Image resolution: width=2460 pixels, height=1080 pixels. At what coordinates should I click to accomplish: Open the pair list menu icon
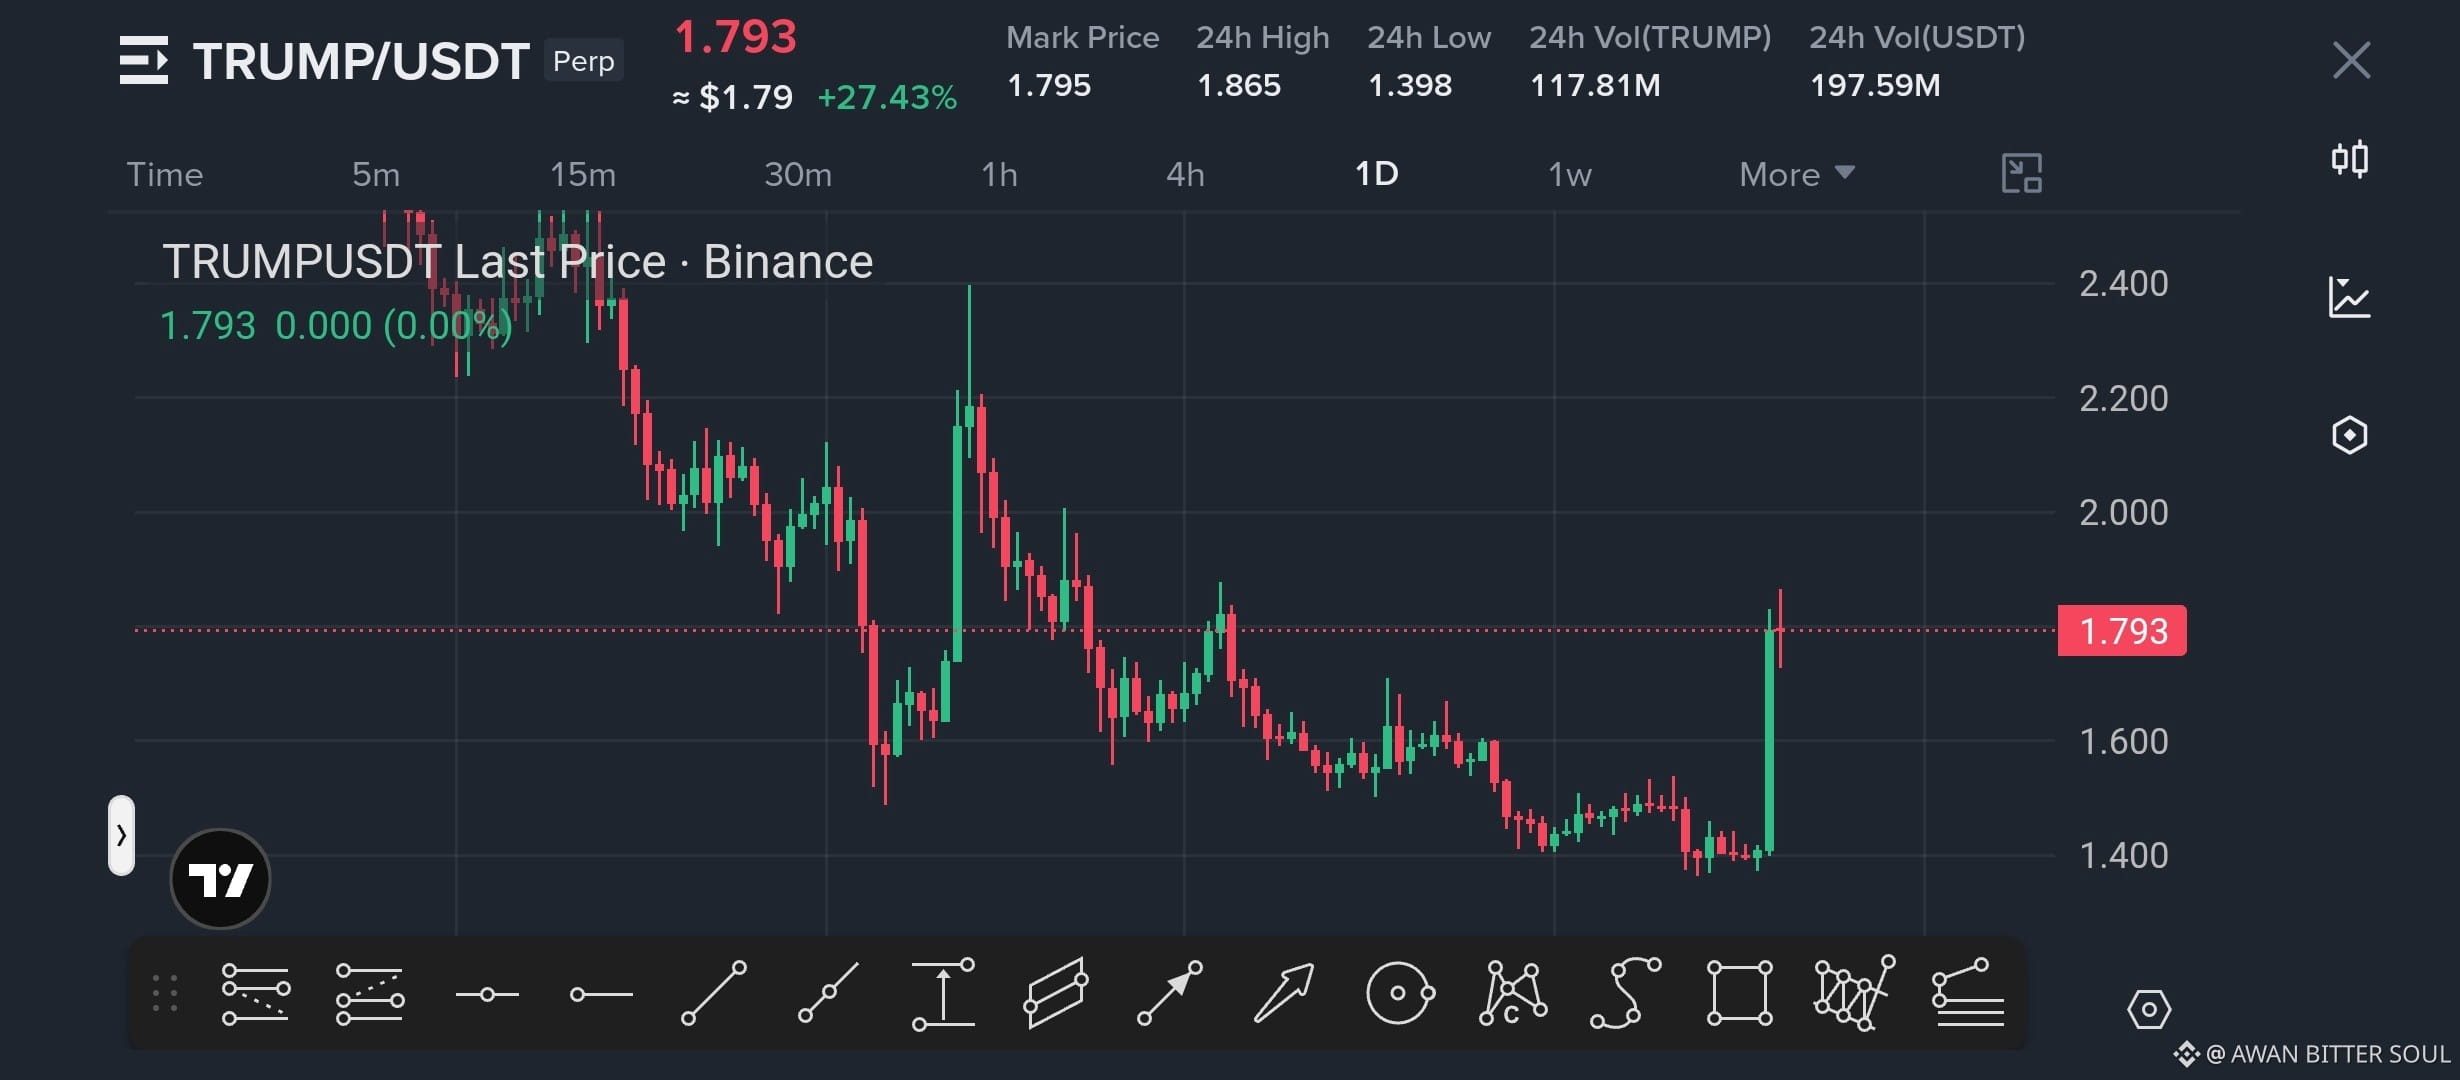(x=144, y=60)
